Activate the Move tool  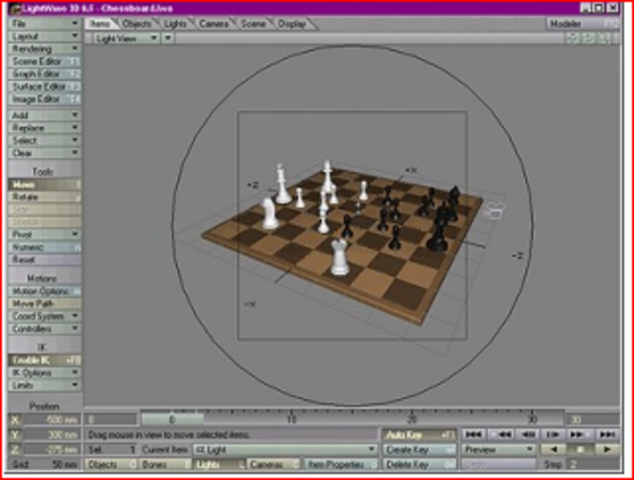pos(44,185)
